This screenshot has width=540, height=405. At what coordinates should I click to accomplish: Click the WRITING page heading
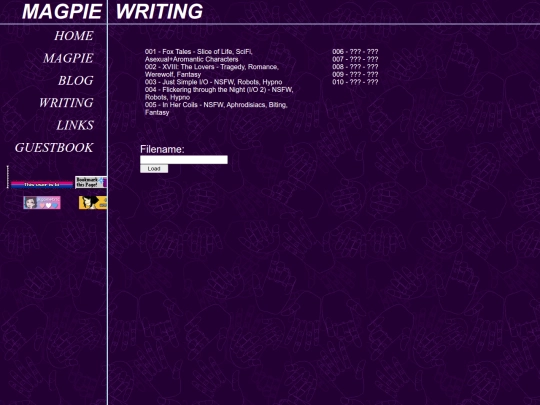pyautogui.click(x=159, y=11)
